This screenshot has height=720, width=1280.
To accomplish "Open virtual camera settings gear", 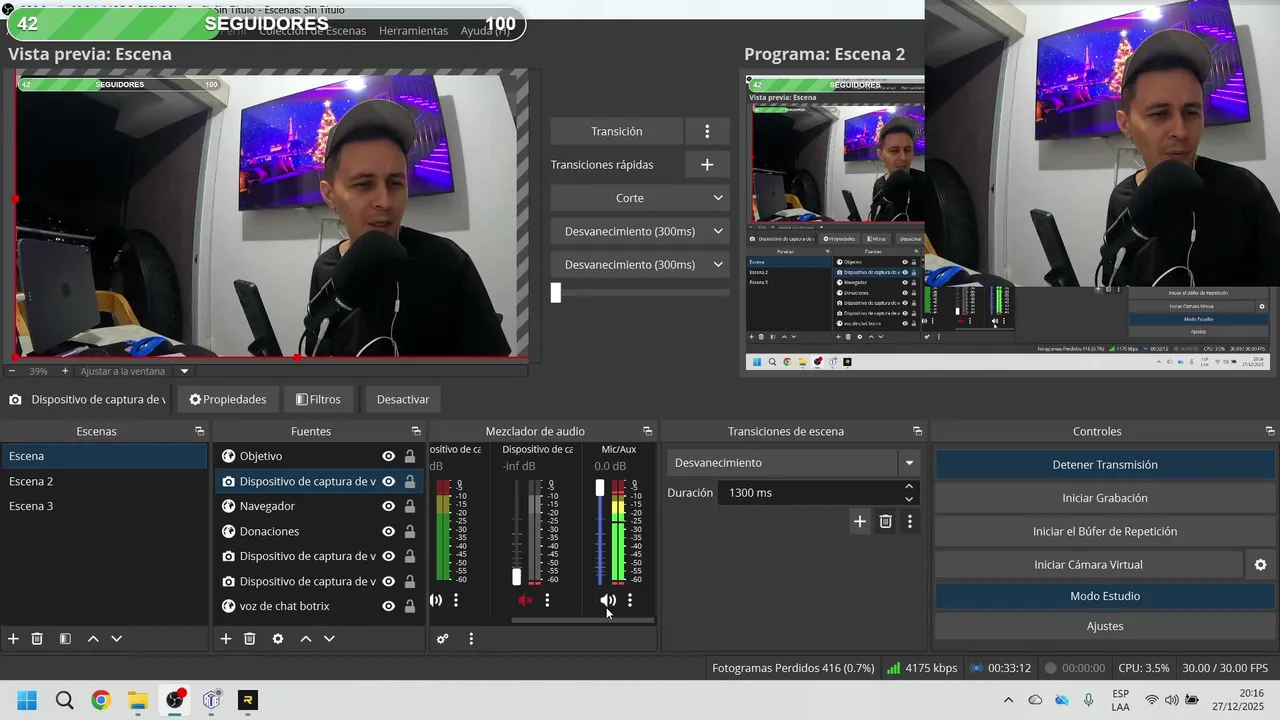I will [x=1261, y=565].
